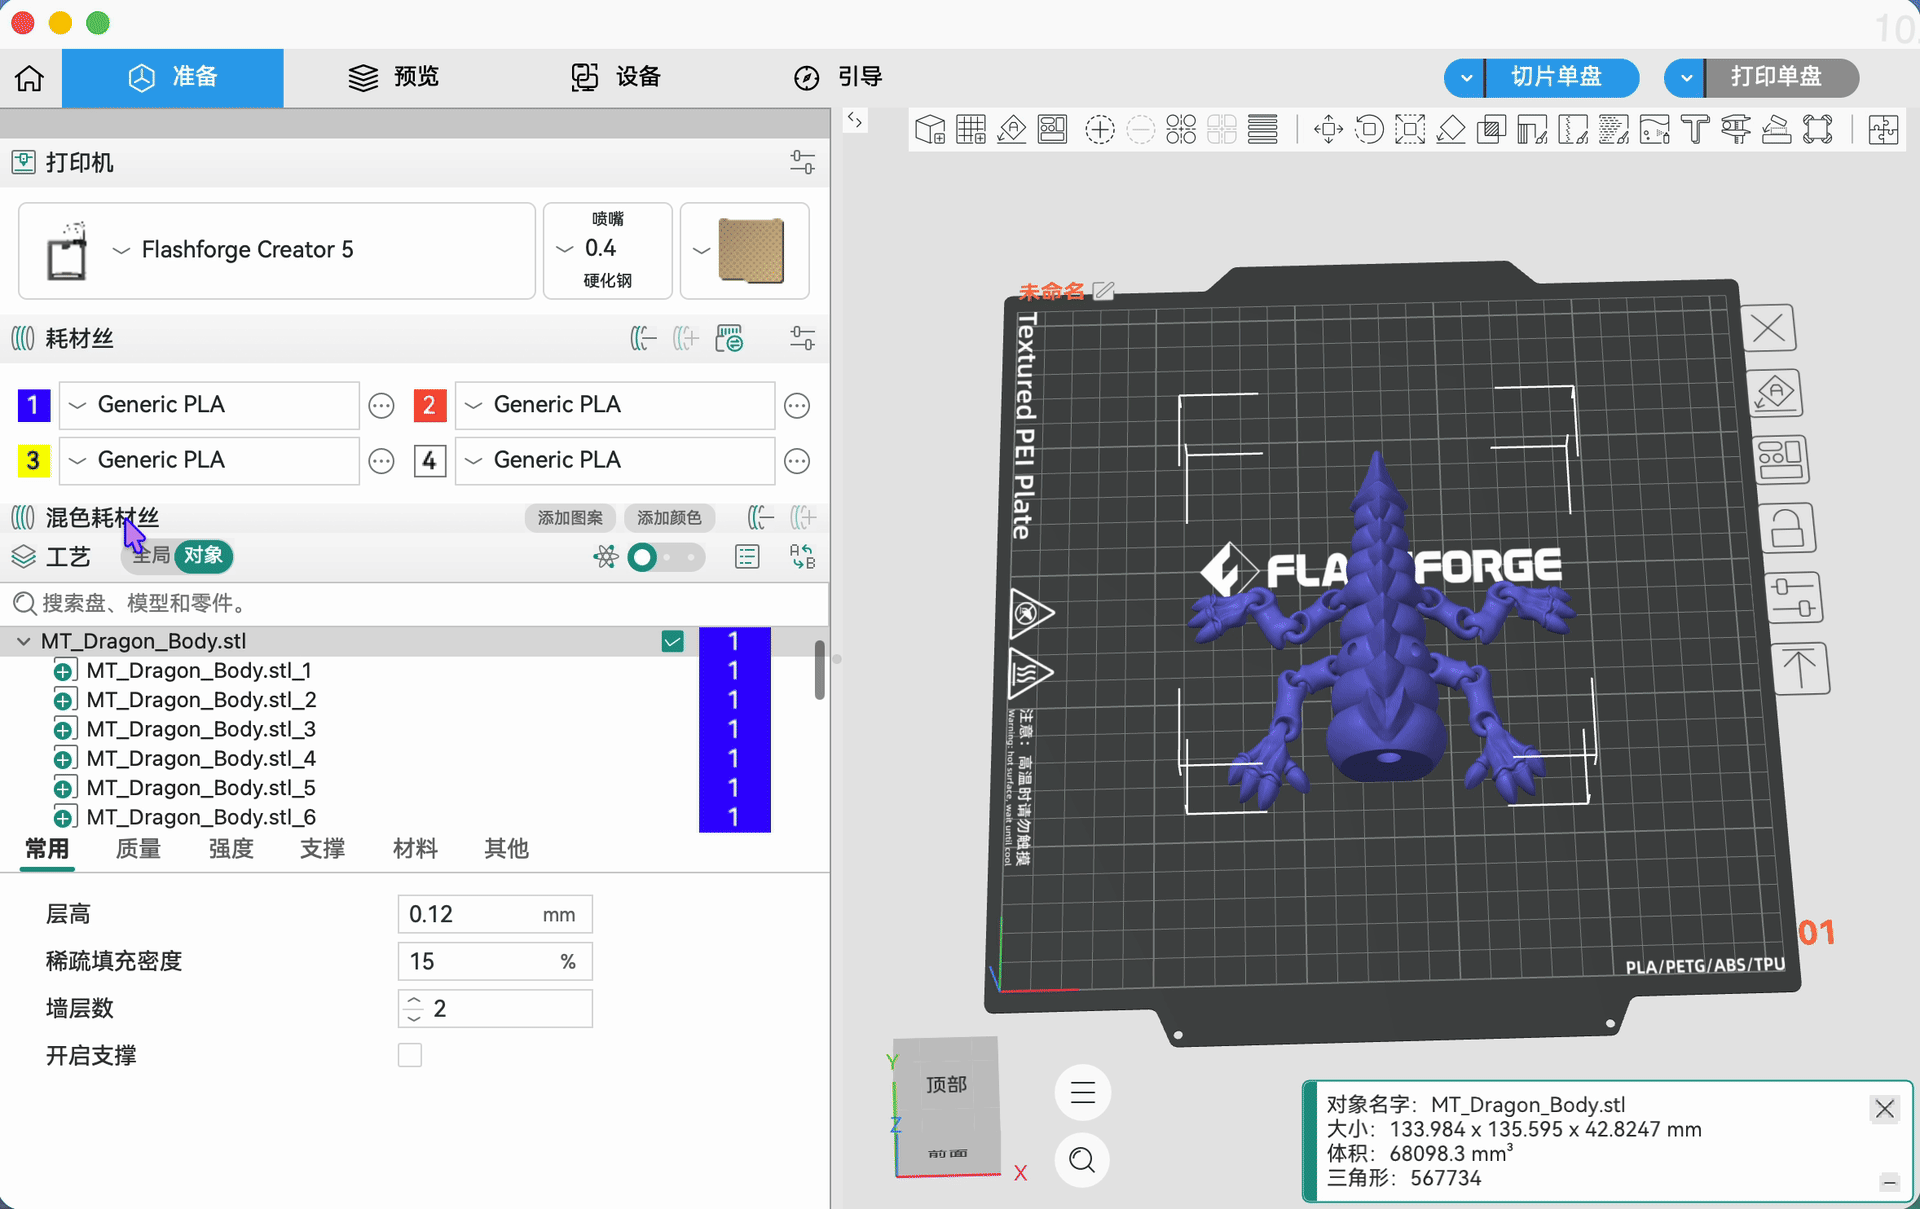Click the round magnifier zoom button
This screenshot has height=1209, width=1920.
pos(1082,1160)
